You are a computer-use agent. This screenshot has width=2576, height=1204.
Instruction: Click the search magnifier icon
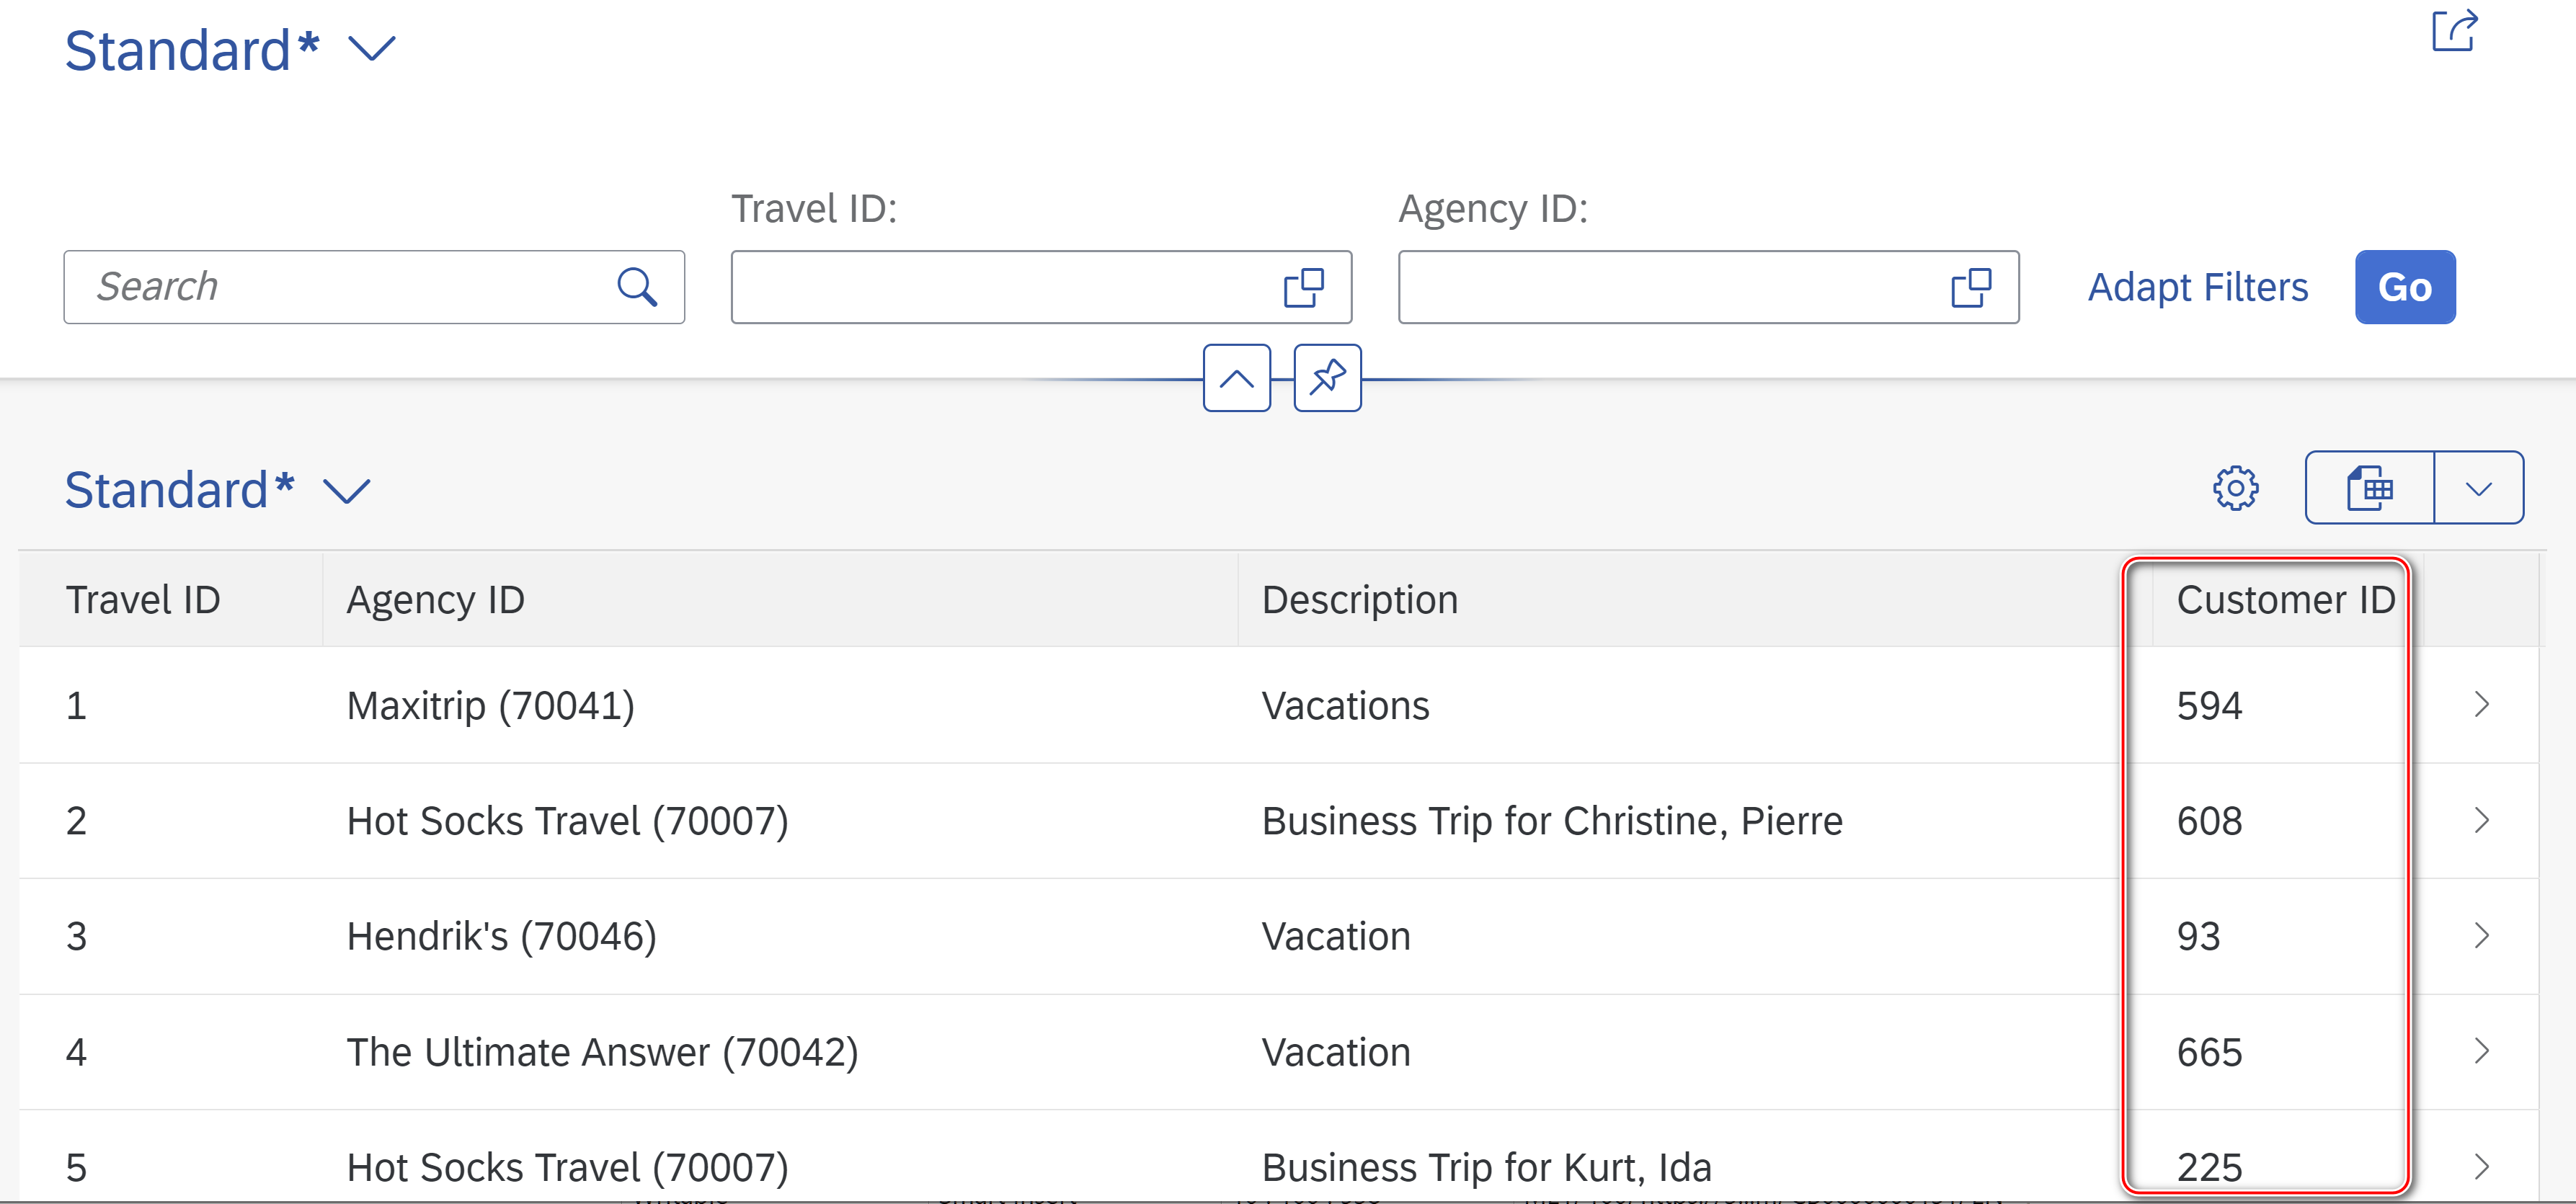[637, 287]
